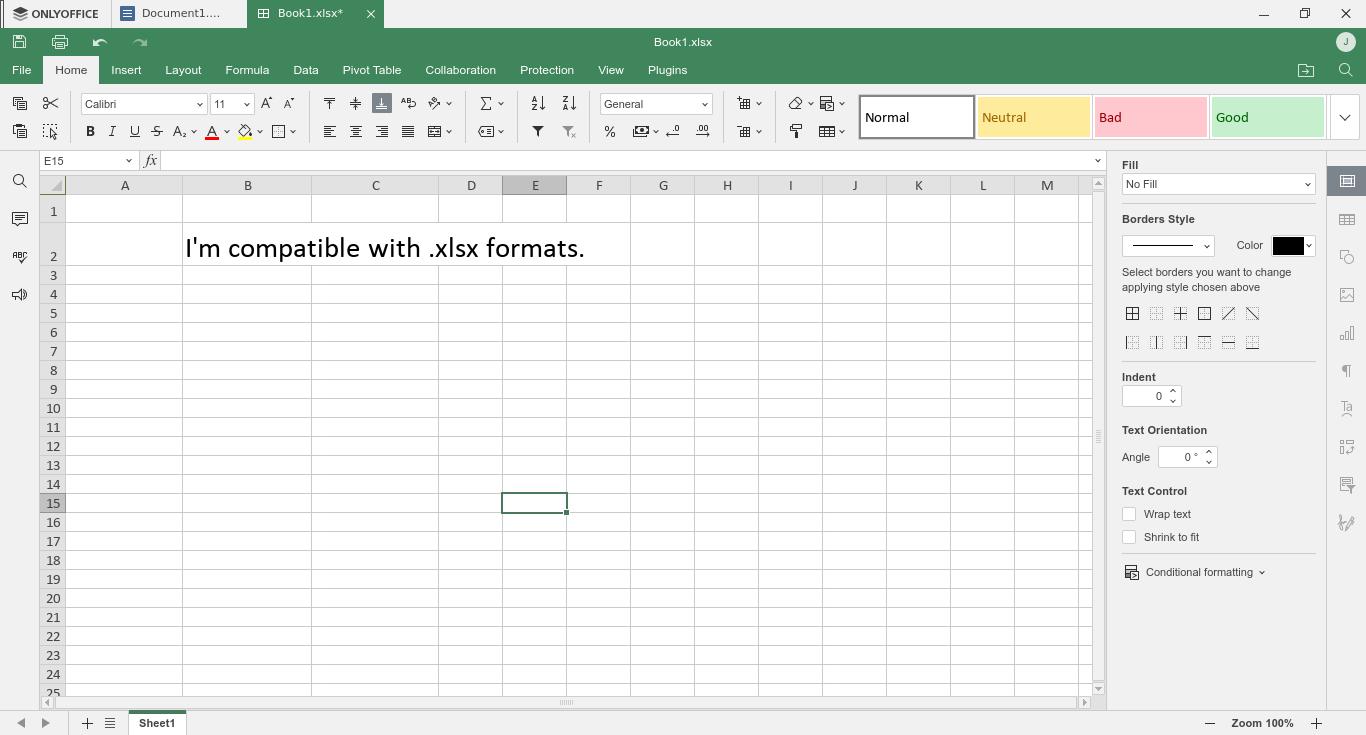Screen dimensions: 1366x735
Task: Click the Print icon in title bar
Action: [x=60, y=42]
